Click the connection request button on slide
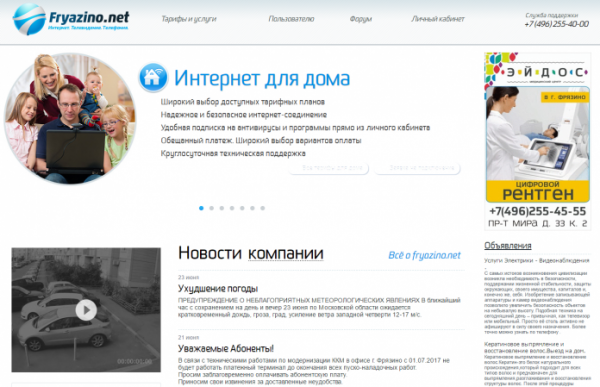The image size is (600, 387). coord(417,168)
